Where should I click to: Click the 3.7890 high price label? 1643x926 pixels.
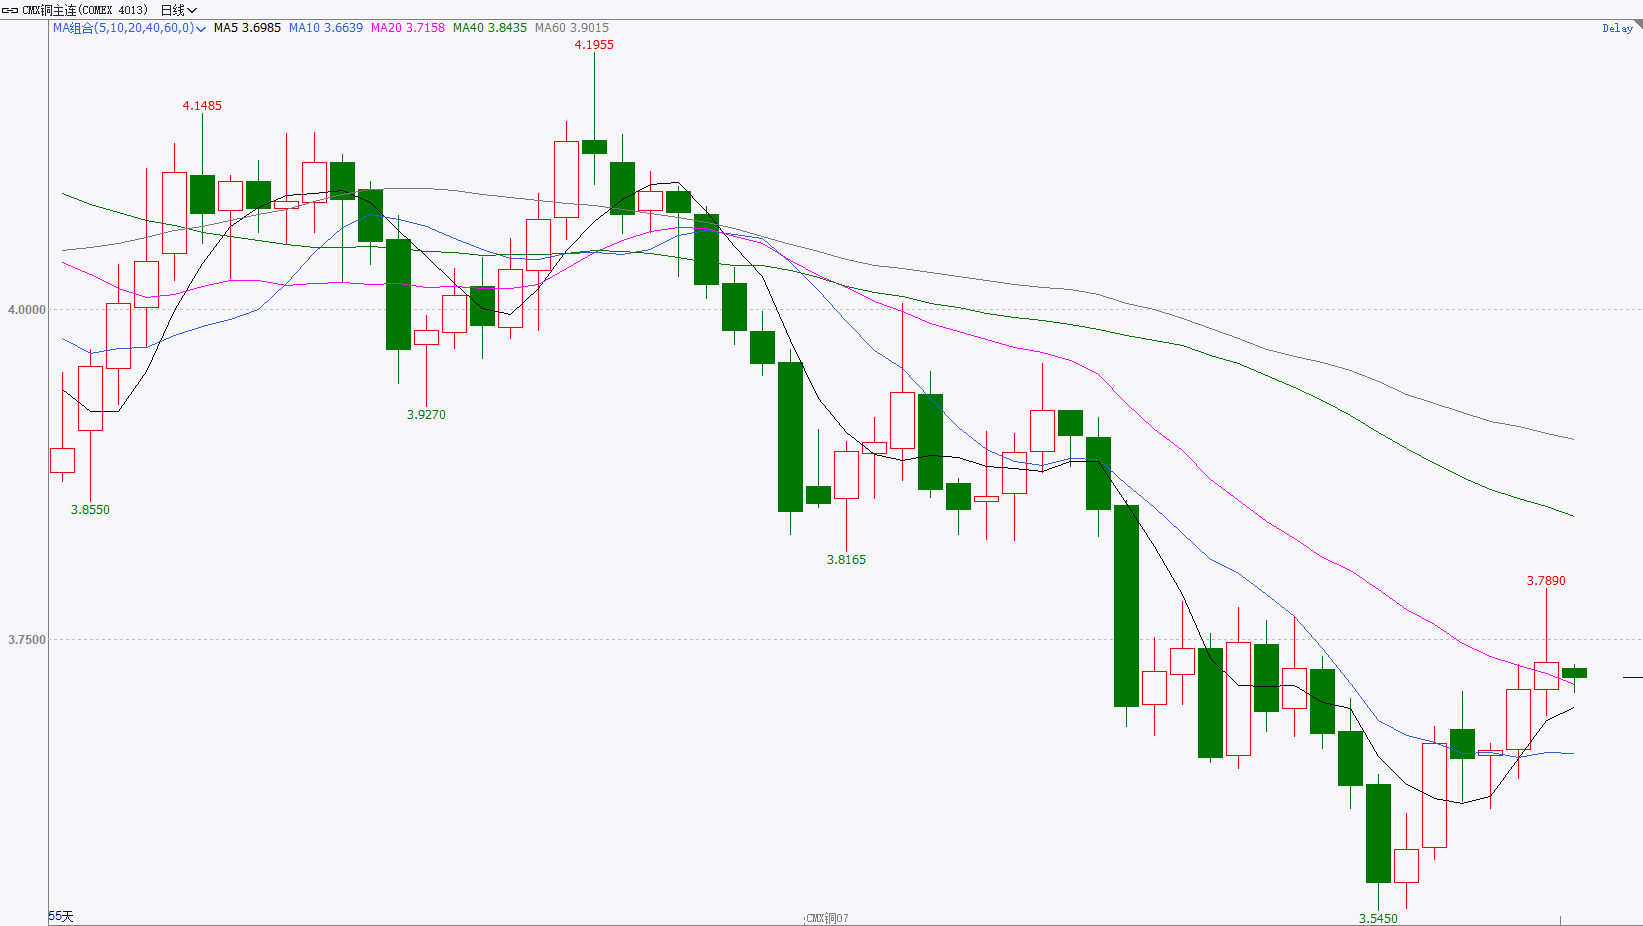(x=1546, y=581)
